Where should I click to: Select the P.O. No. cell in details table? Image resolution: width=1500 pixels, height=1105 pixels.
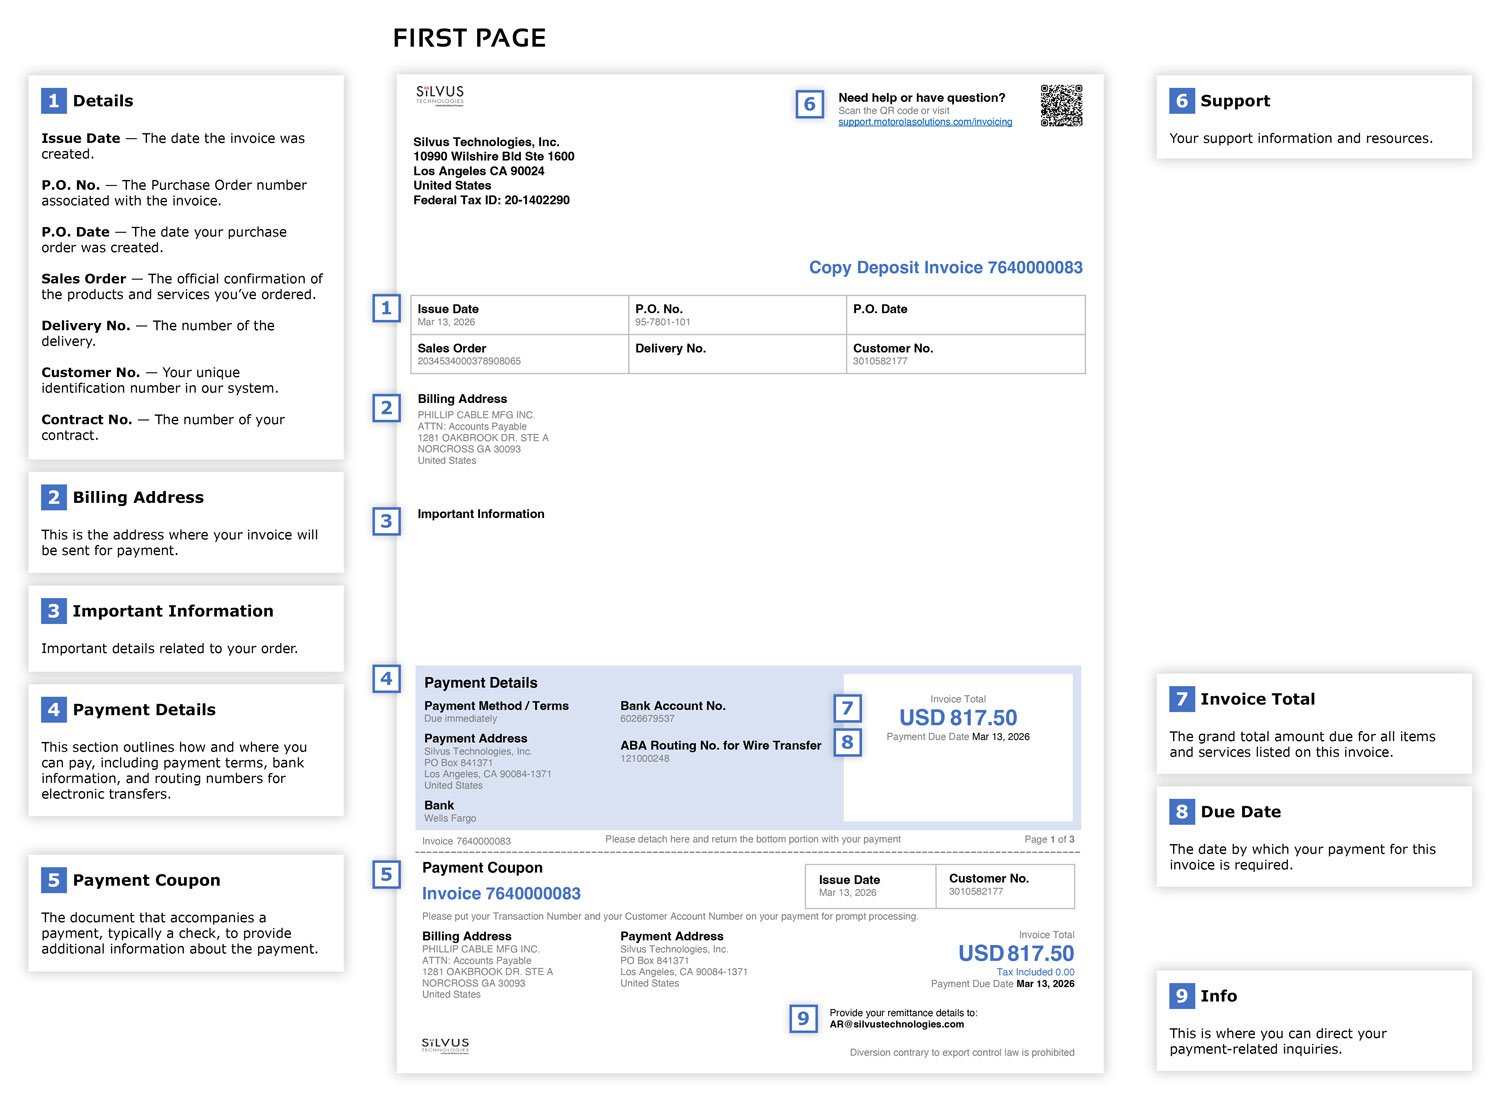737,315
